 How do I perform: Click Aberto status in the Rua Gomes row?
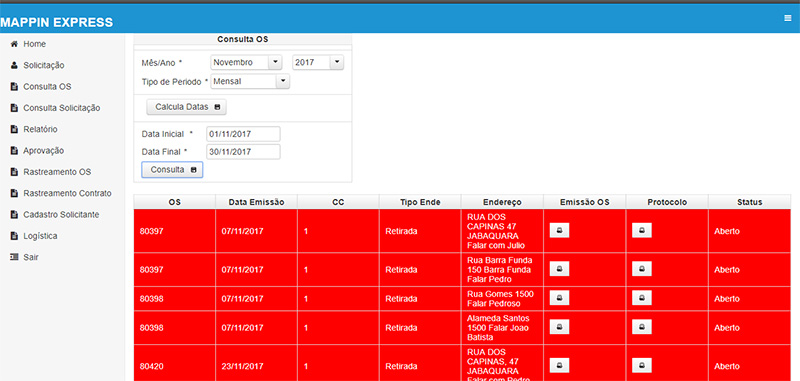tap(727, 299)
